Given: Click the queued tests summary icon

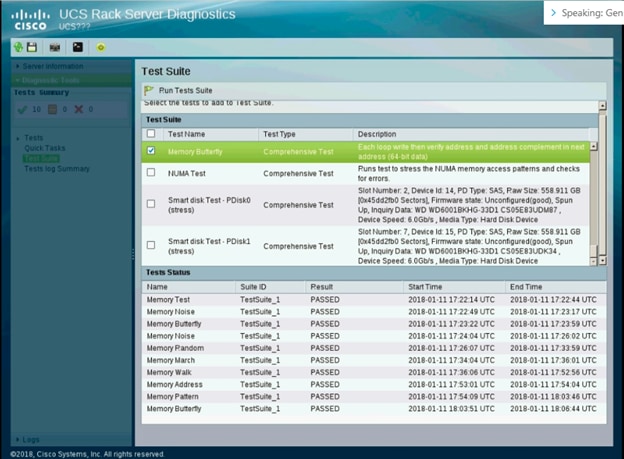Looking at the screenshot, I should click(52, 109).
